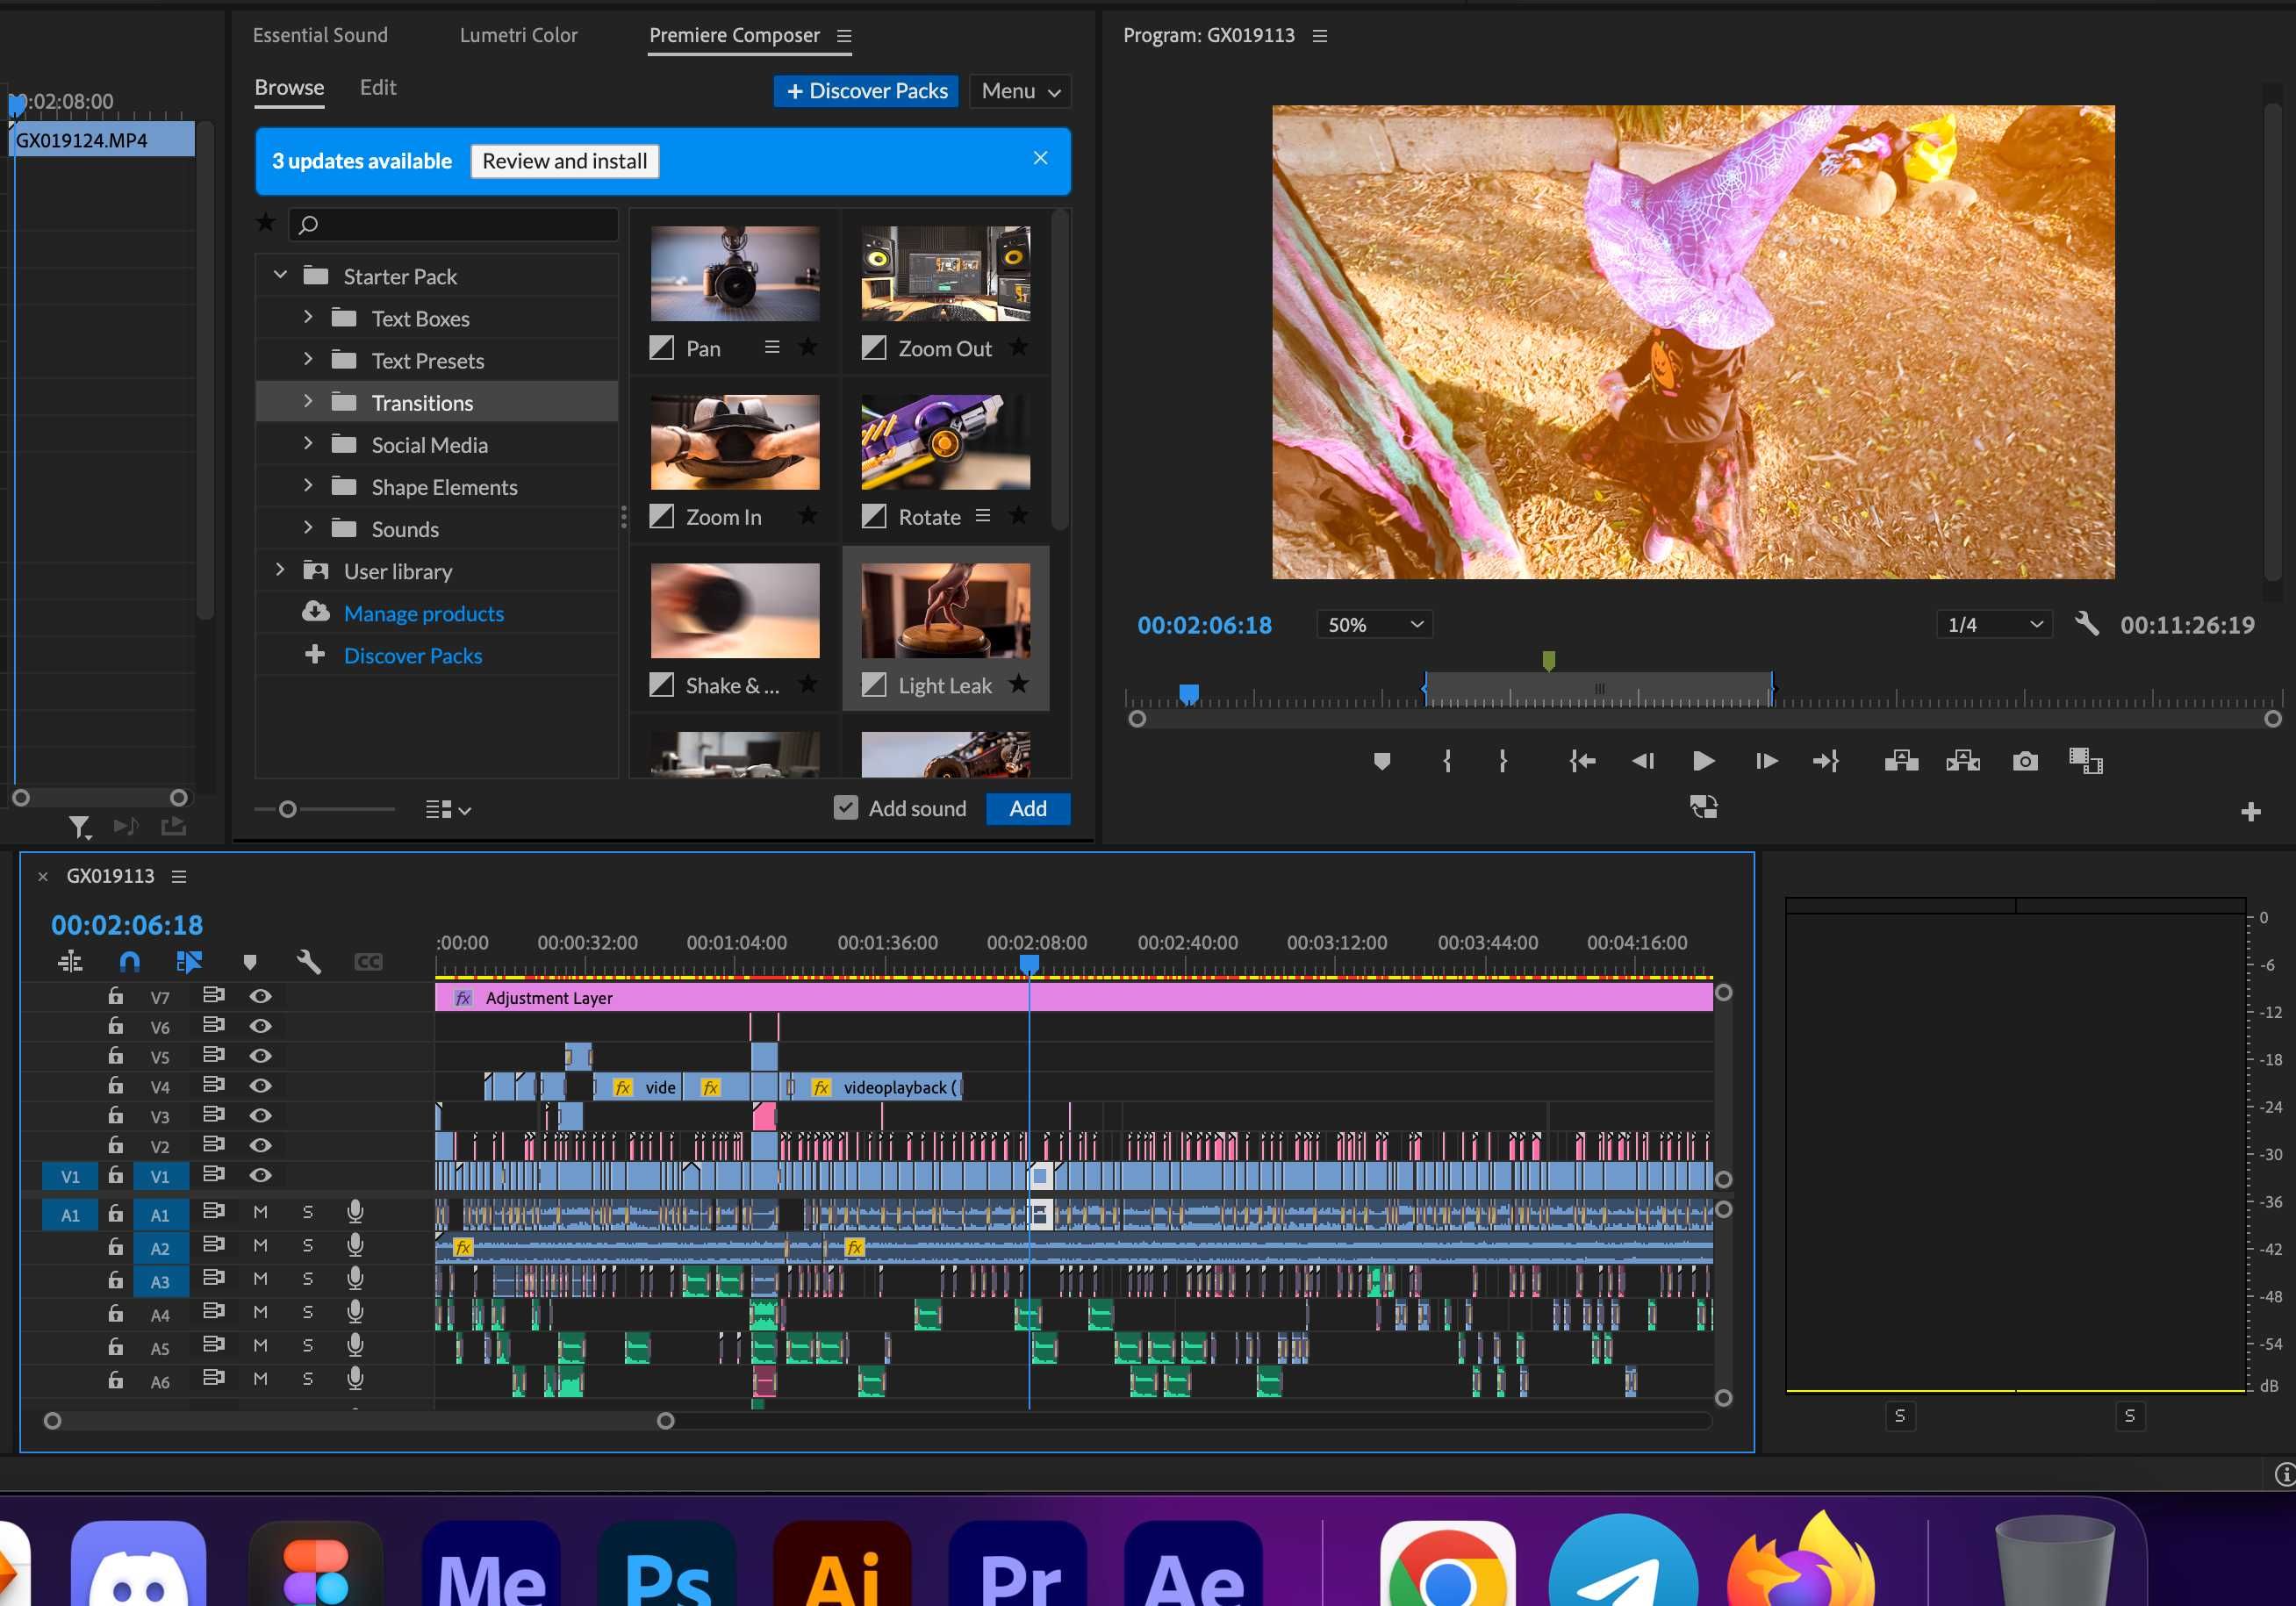Click the Play button in Program Monitor
Viewport: 2296px width, 1606px height.
(1703, 760)
